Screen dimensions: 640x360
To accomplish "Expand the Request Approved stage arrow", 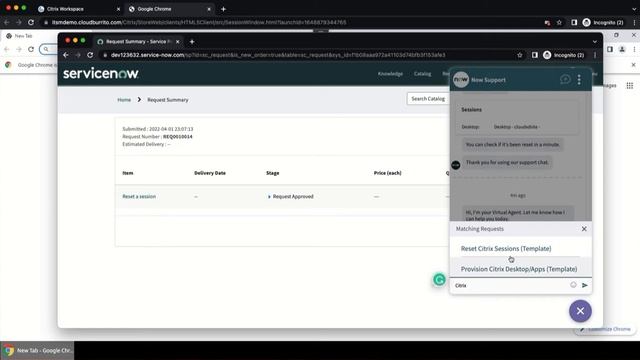I will point(269,197).
